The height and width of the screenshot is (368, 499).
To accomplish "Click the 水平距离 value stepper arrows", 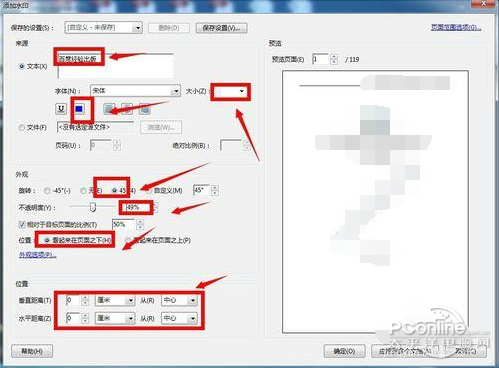I will pyautogui.click(x=85, y=318).
